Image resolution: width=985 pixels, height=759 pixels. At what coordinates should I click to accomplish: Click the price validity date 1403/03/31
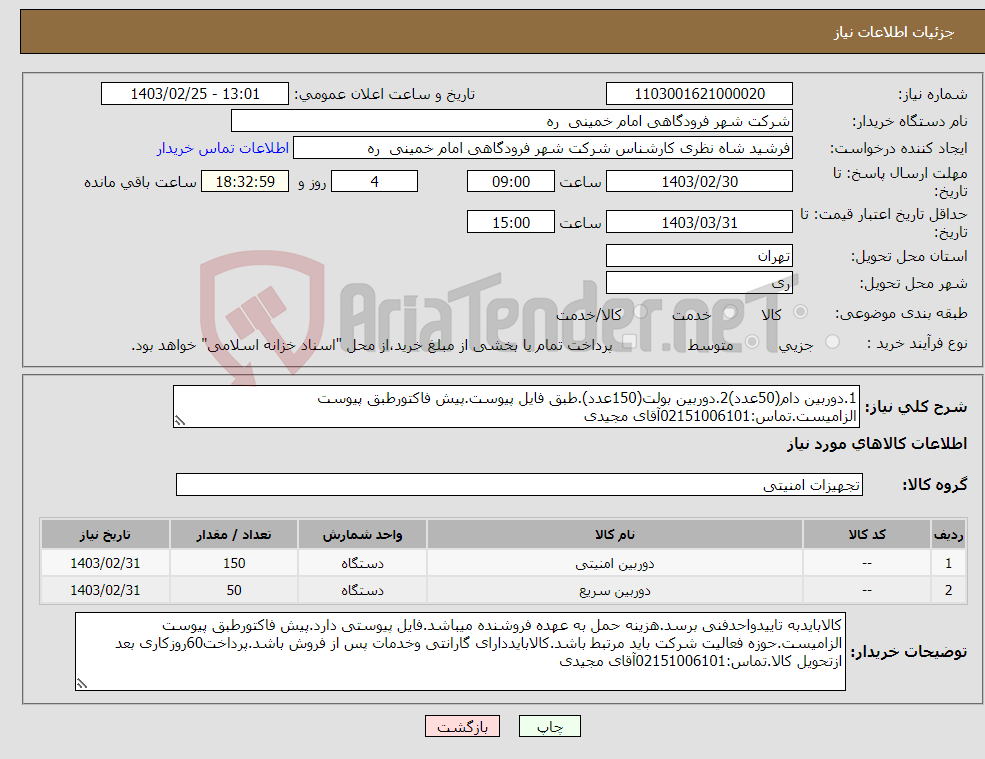(x=699, y=222)
